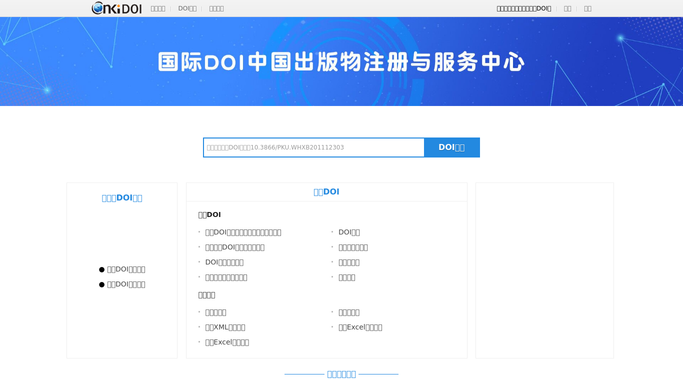Open the third menu item in header navigation
Image resolution: width=683 pixels, height=384 pixels.
coord(216,9)
